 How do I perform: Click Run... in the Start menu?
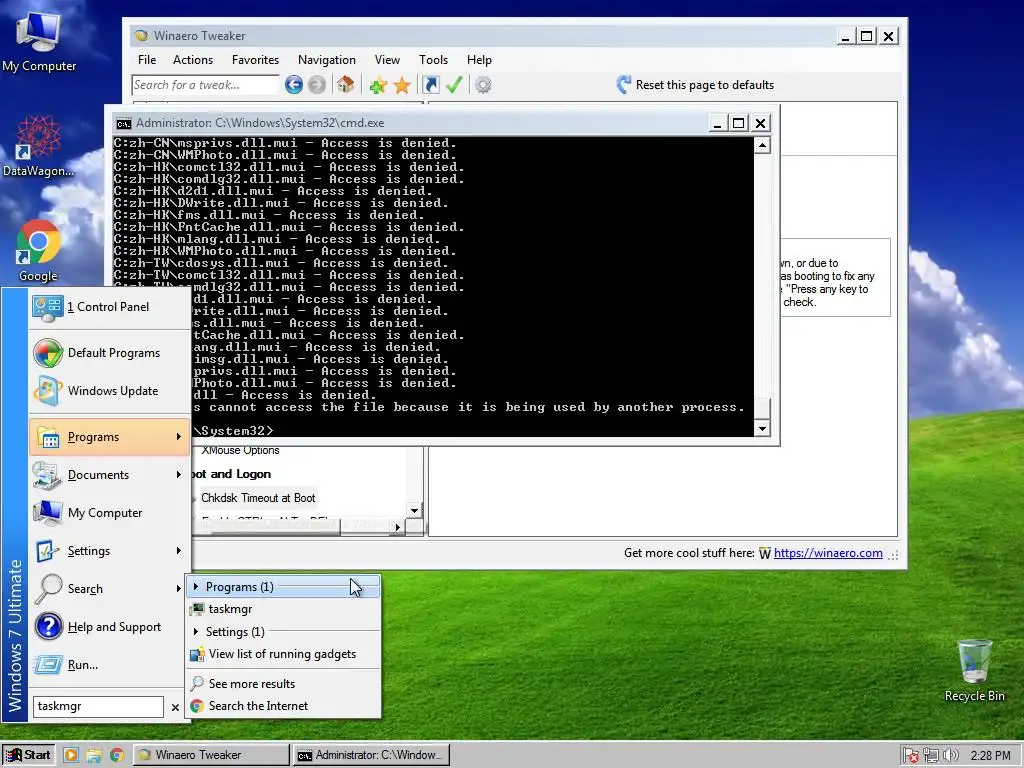coord(110,665)
